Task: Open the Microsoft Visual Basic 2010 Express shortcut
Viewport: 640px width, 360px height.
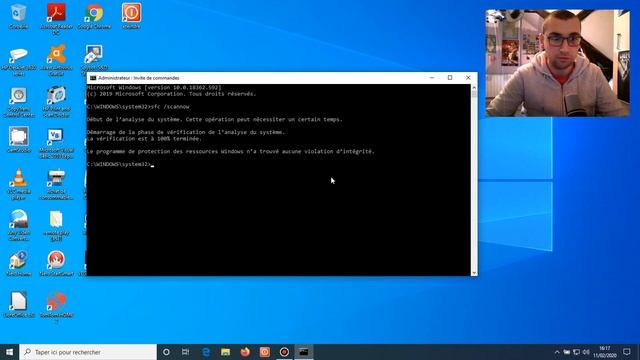Action: tap(56, 143)
